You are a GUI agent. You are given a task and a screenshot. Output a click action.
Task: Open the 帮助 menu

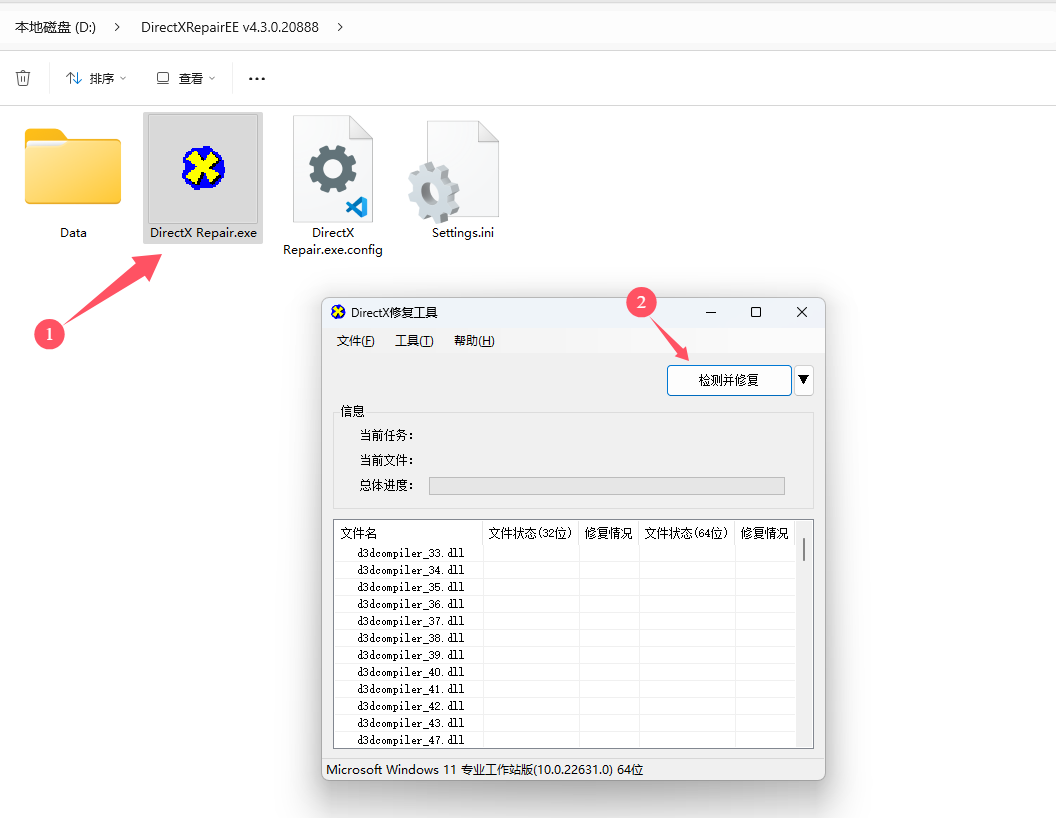473,340
